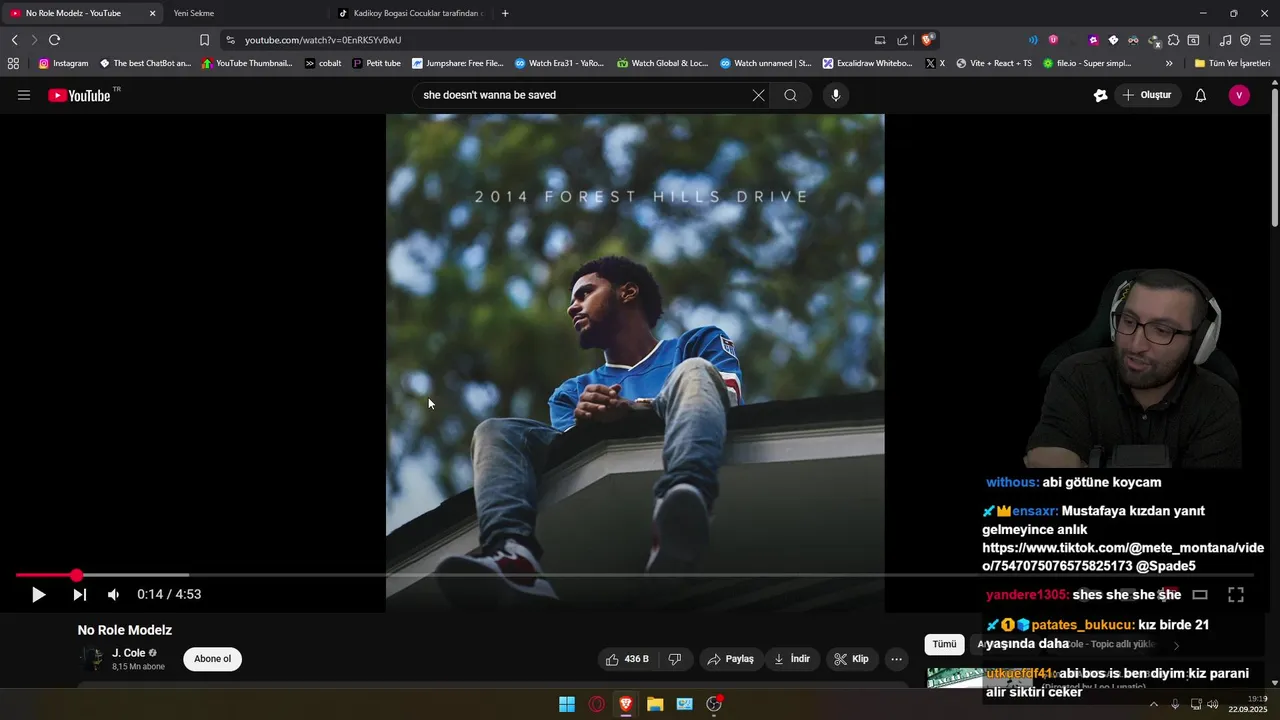The image size is (1280, 720).
Task: Click the search field text
Action: click(489, 95)
